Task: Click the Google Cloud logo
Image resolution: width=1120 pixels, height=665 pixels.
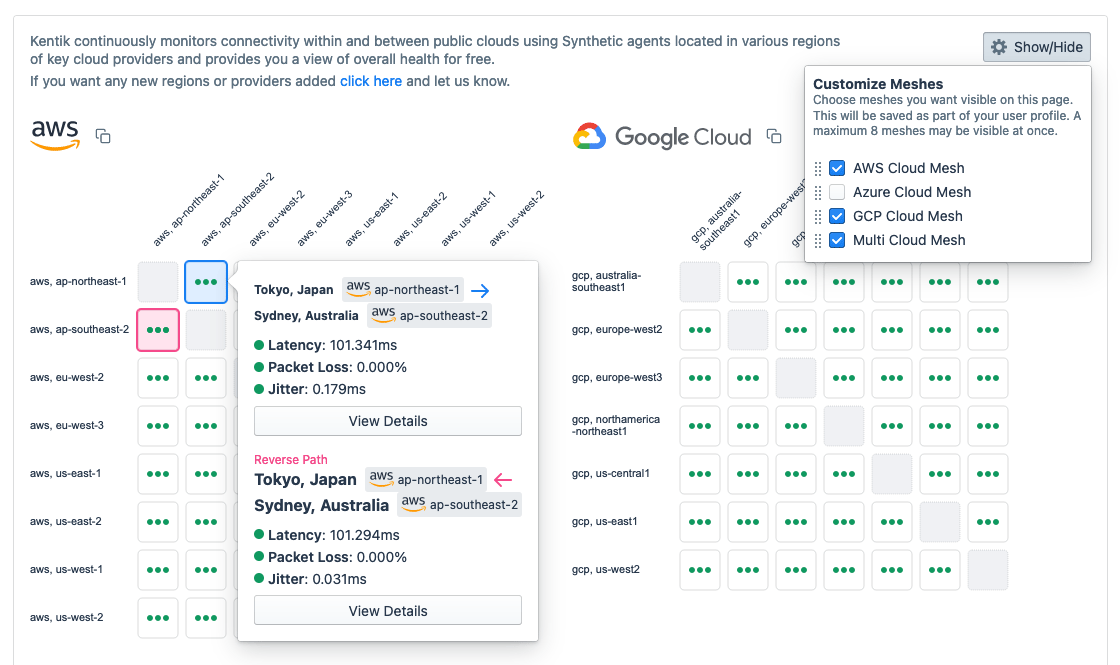Action: click(x=663, y=137)
